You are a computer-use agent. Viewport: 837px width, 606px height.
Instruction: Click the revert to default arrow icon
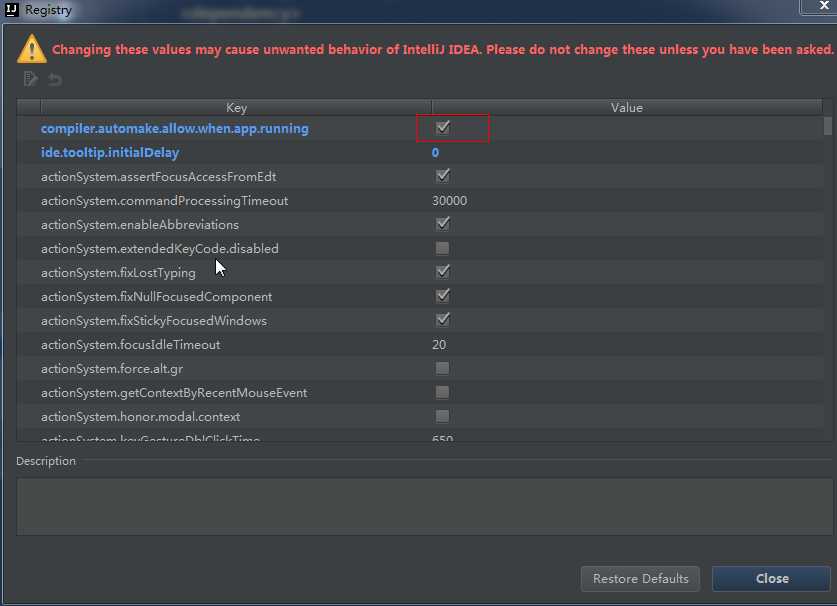coord(54,80)
